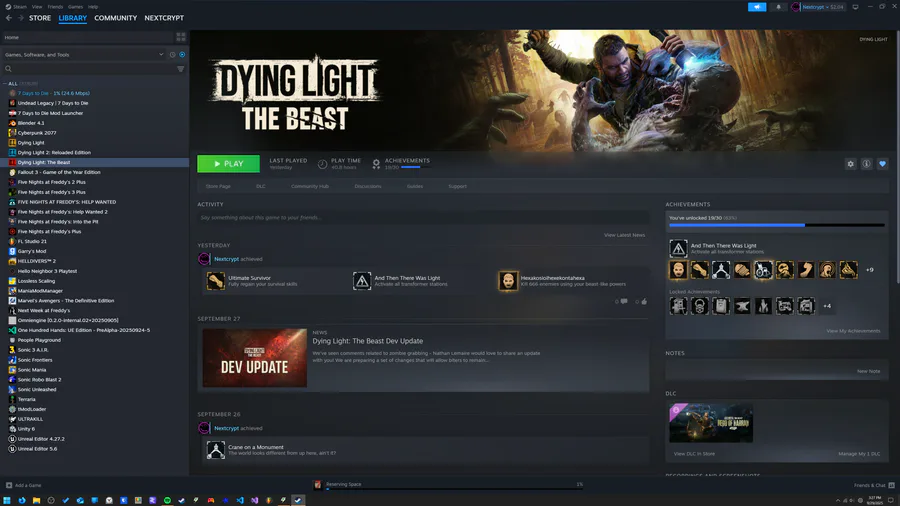This screenshot has width=900, height=506.
Task: Open the Games menu
Action: pos(75,7)
